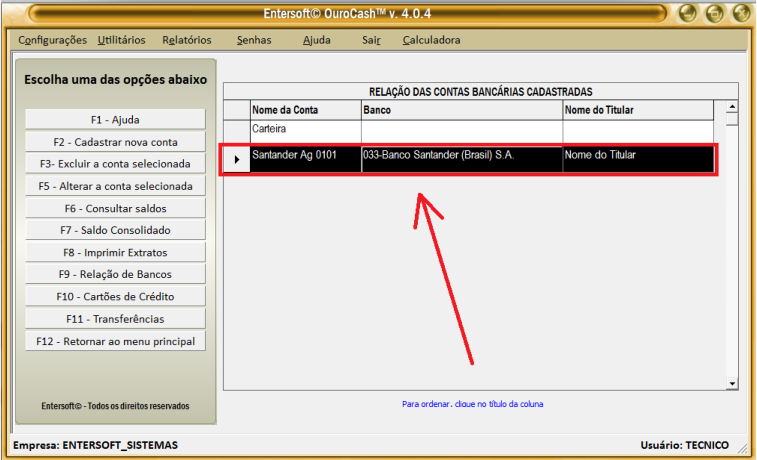This screenshot has width=757, height=460.
Task: Click the row selector arrow of Santander row
Action: coord(237,159)
